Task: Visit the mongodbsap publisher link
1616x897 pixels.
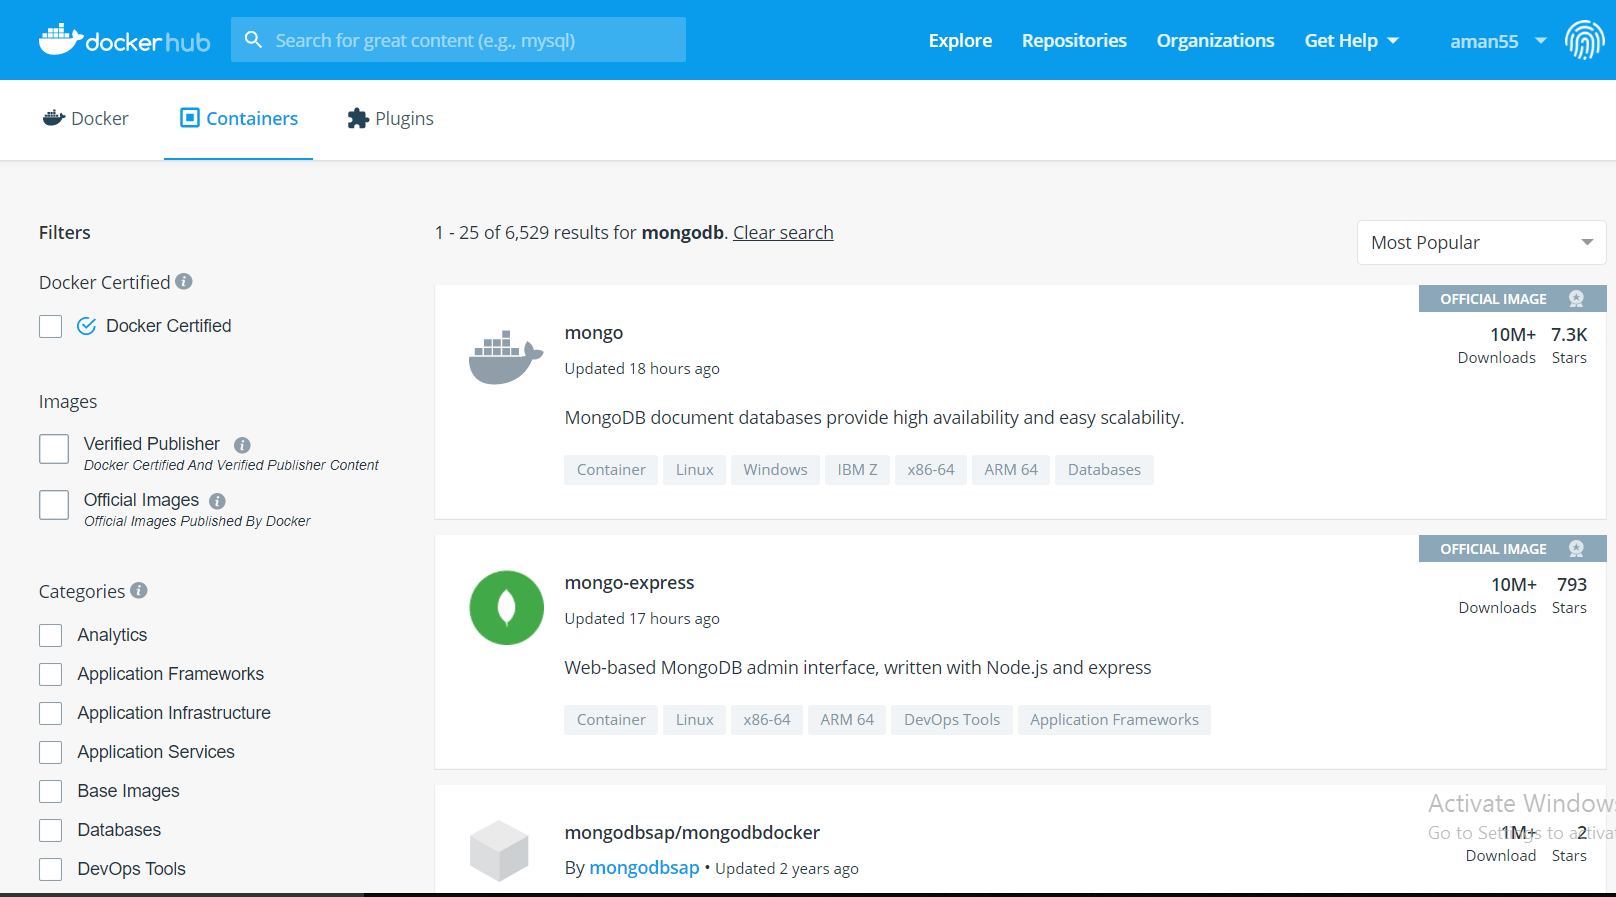Action: 644,868
